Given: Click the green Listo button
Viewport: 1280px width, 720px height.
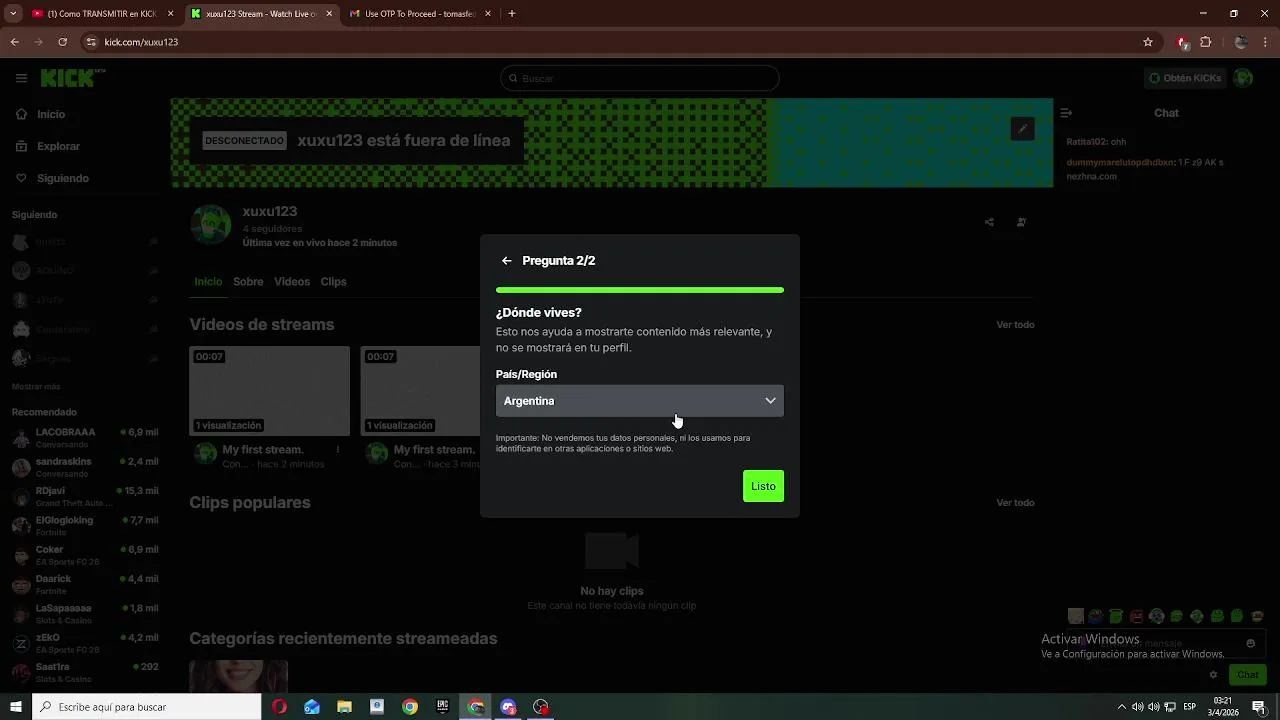Looking at the screenshot, I should pyautogui.click(x=763, y=486).
